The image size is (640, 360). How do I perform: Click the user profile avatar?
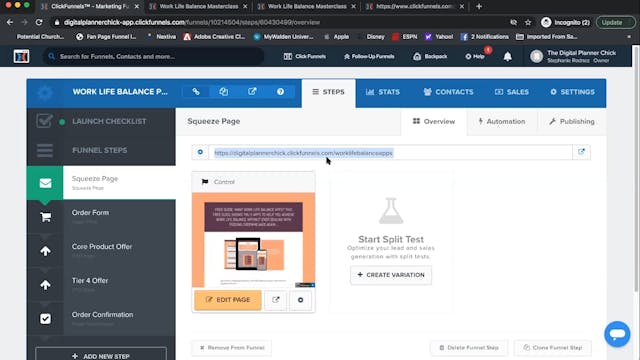click(536, 56)
